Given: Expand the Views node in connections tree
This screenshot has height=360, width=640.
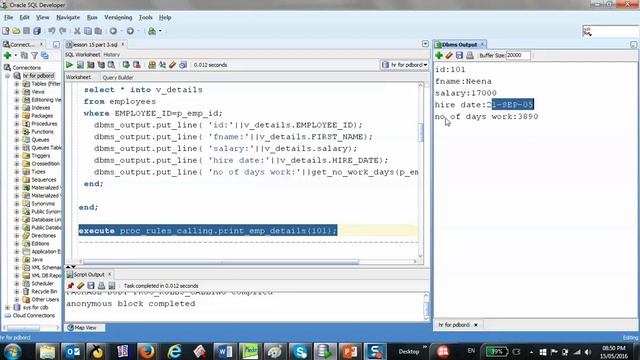Looking at the screenshot, I should point(17,92).
